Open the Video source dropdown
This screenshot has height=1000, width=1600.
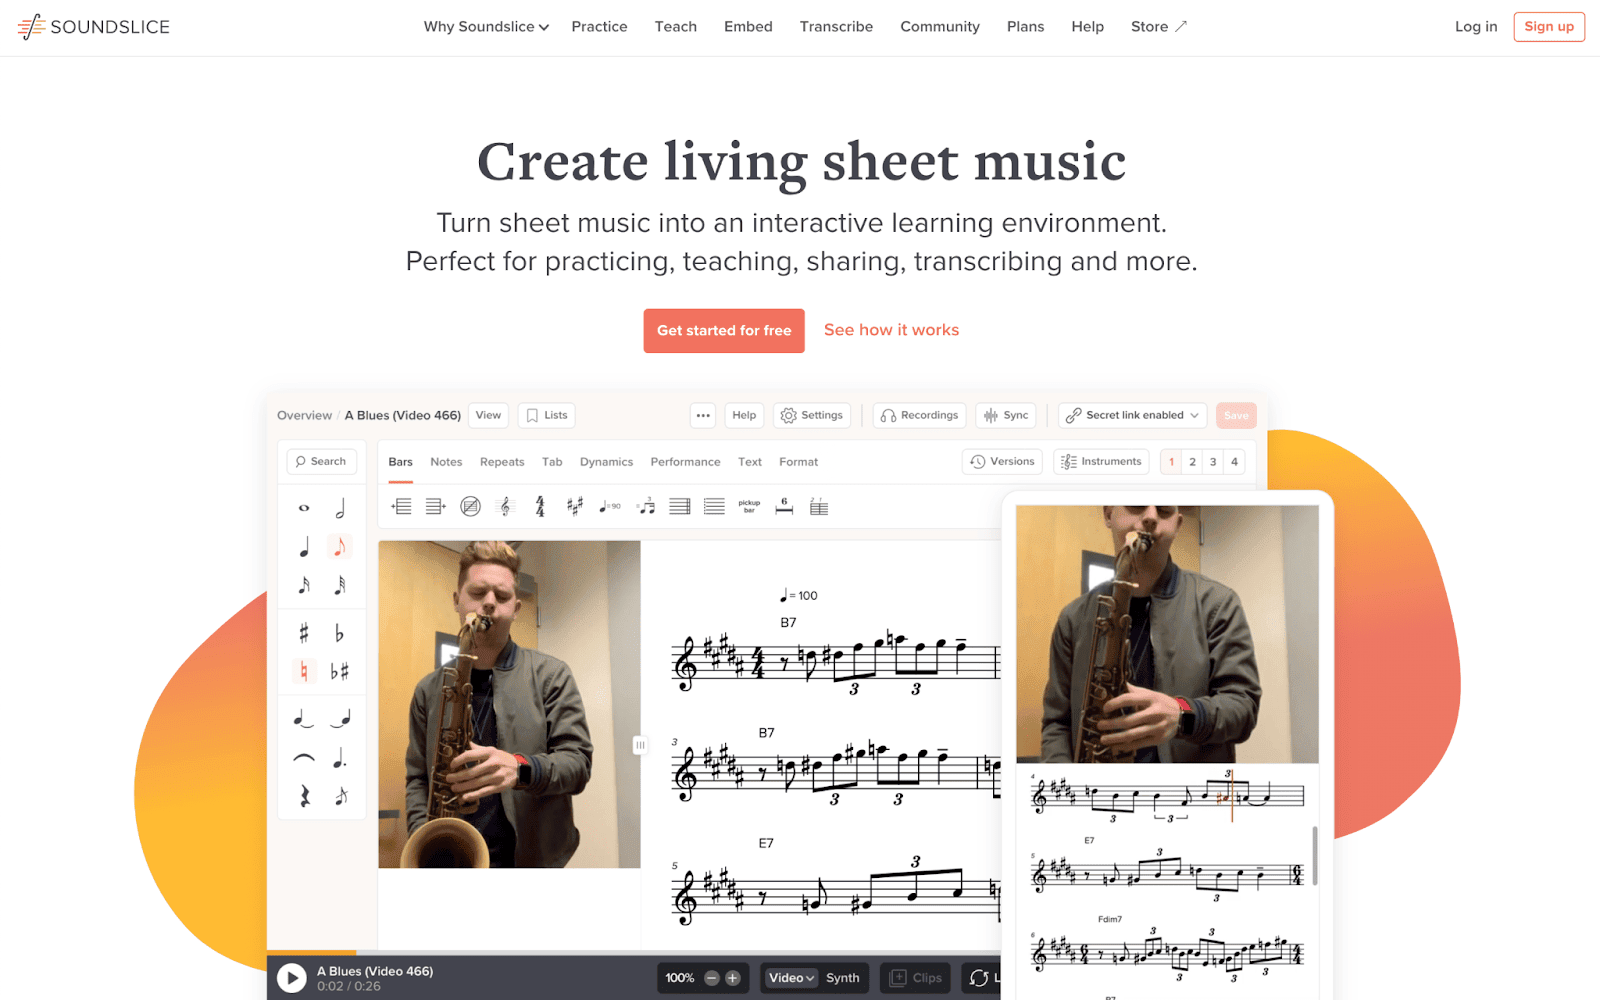[x=791, y=978]
